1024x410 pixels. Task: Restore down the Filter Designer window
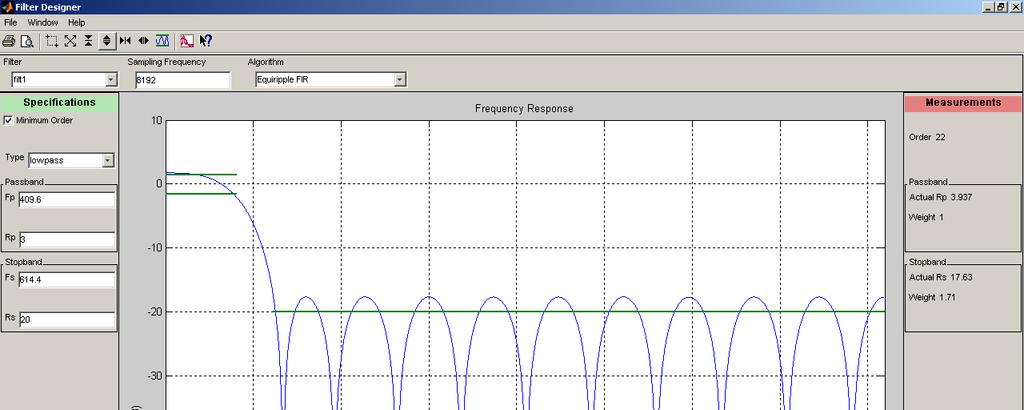(x=1000, y=7)
